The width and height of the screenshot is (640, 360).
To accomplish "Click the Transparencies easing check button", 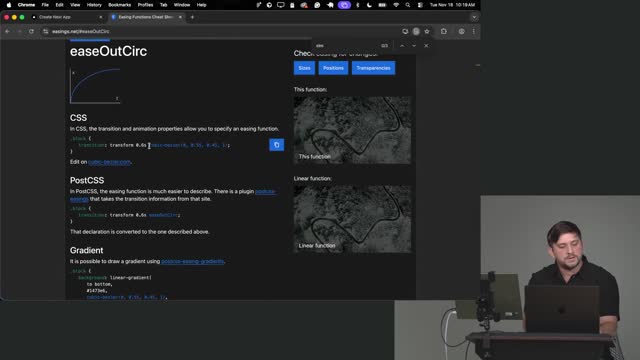I will point(373,68).
